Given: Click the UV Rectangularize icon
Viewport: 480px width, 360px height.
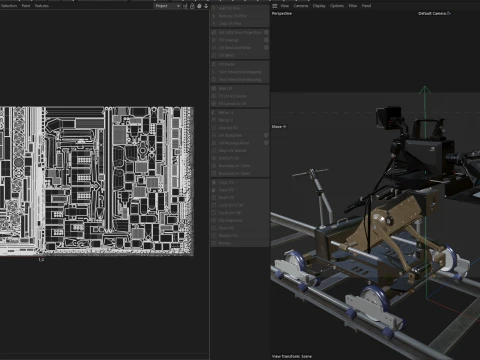Looking at the screenshot, I should 214,143.
